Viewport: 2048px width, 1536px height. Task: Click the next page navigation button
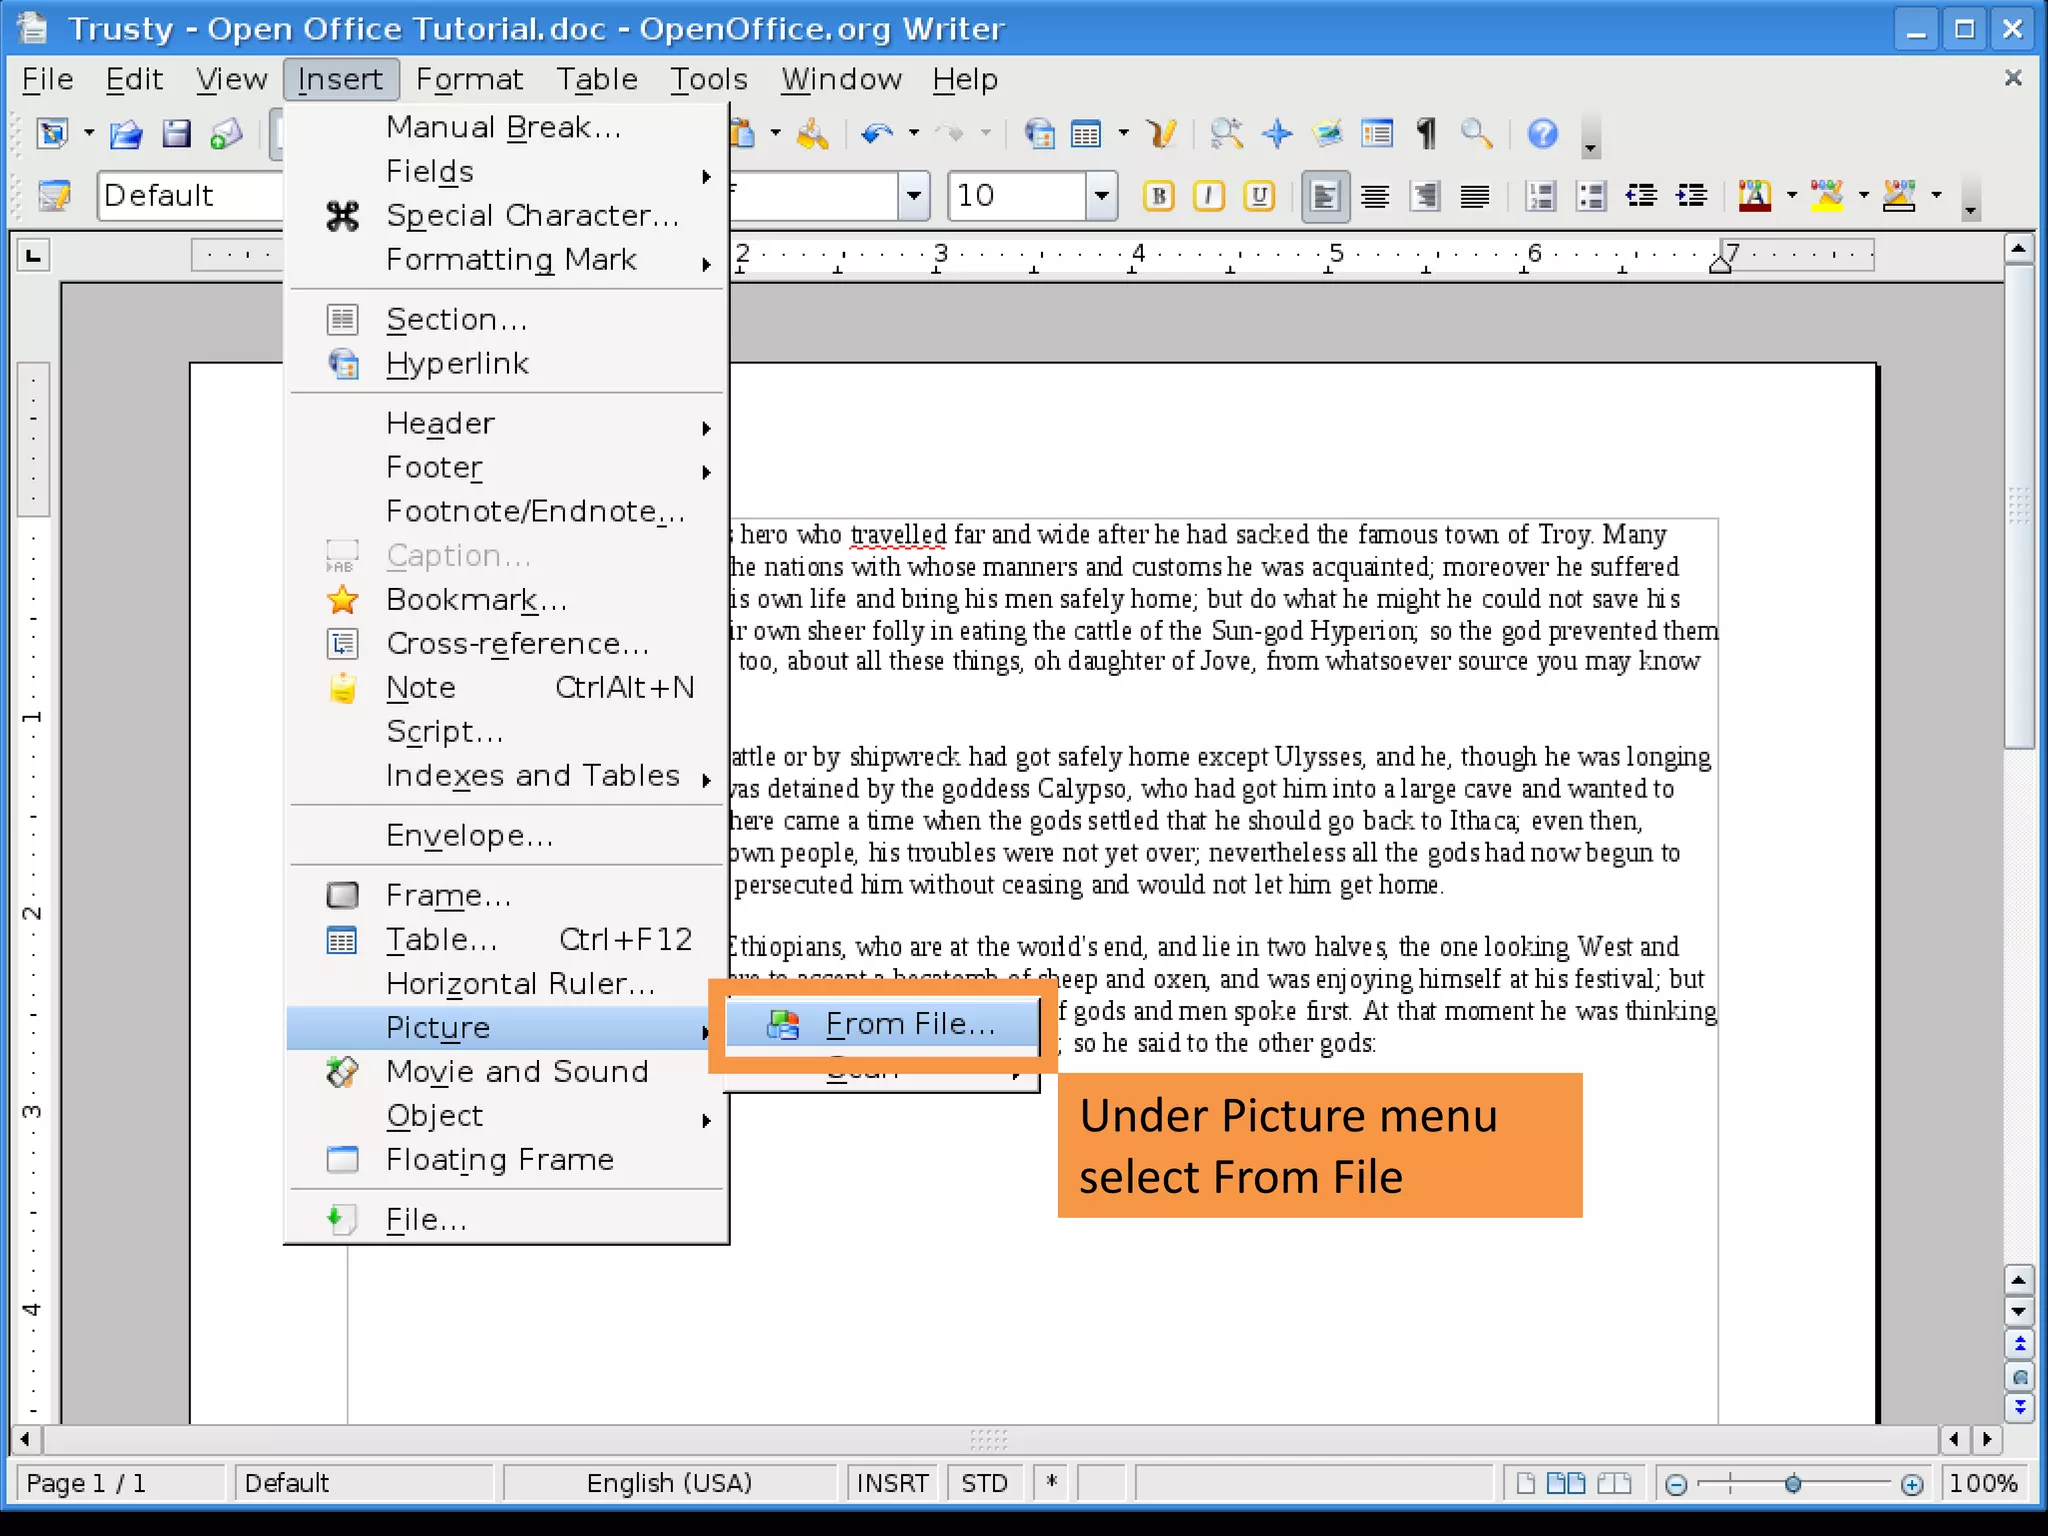point(2020,1408)
